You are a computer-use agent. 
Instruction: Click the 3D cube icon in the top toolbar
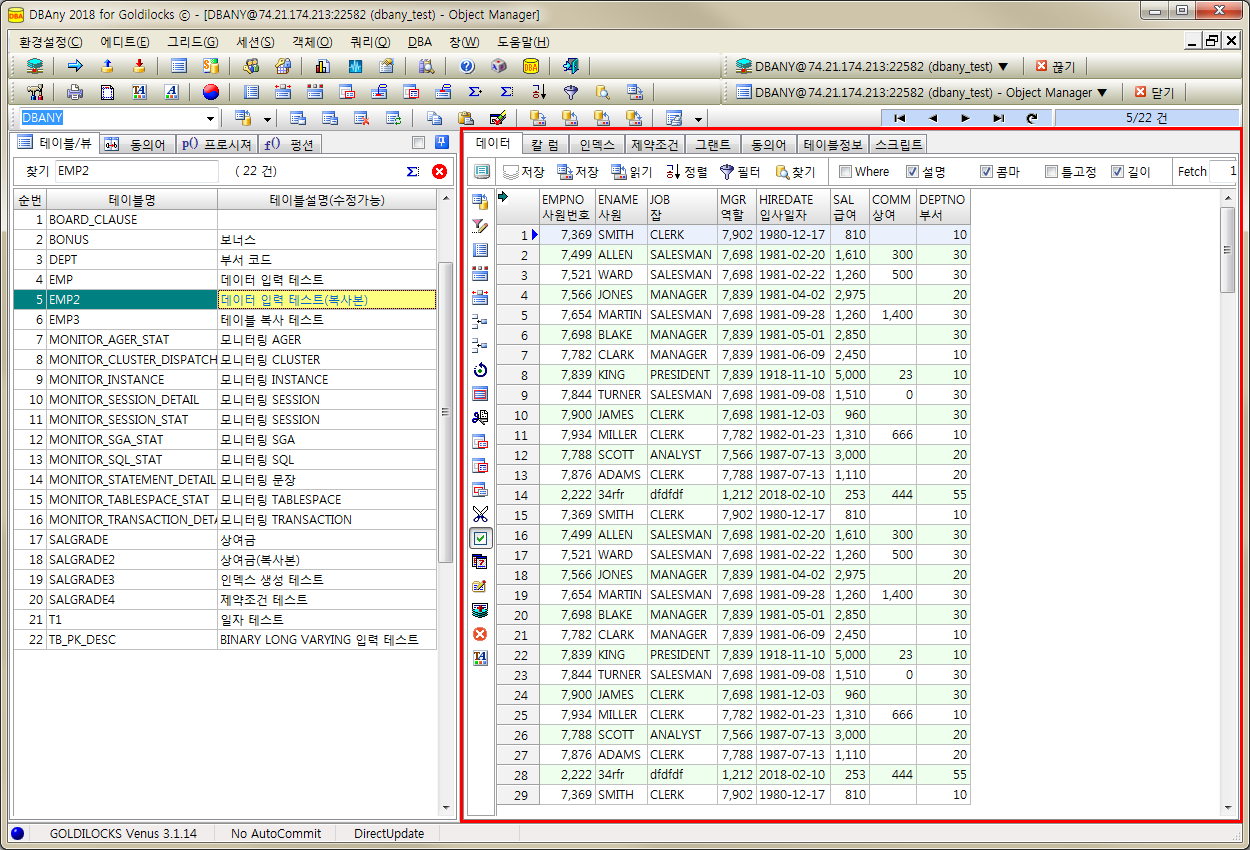499,67
